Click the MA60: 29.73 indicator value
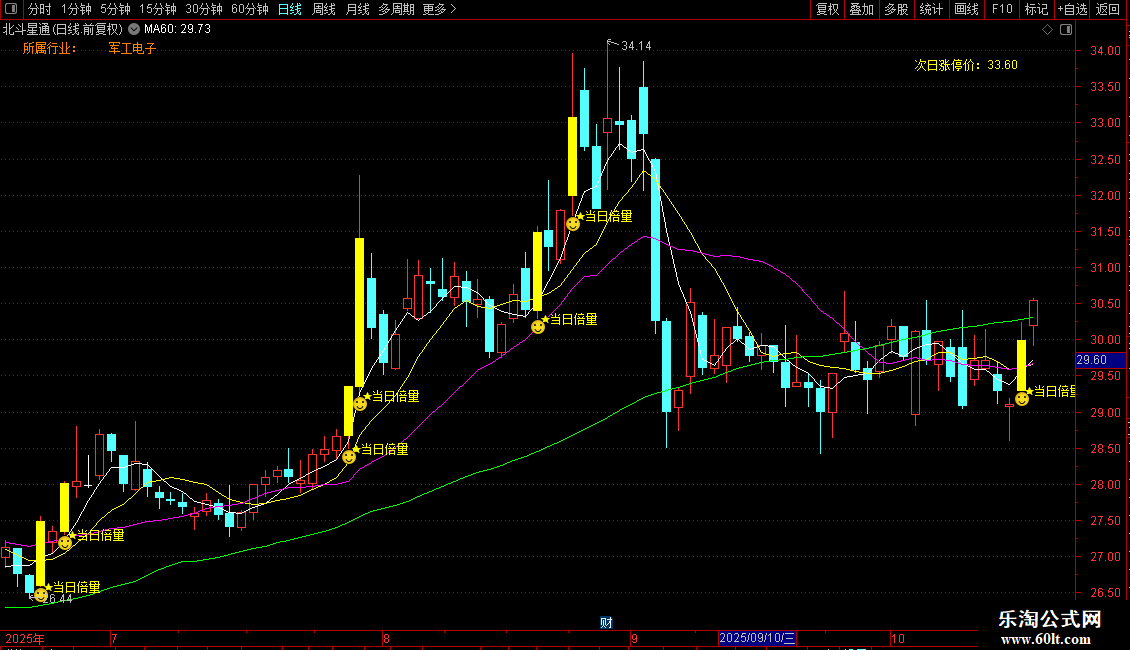The image size is (1130, 650). point(177,29)
